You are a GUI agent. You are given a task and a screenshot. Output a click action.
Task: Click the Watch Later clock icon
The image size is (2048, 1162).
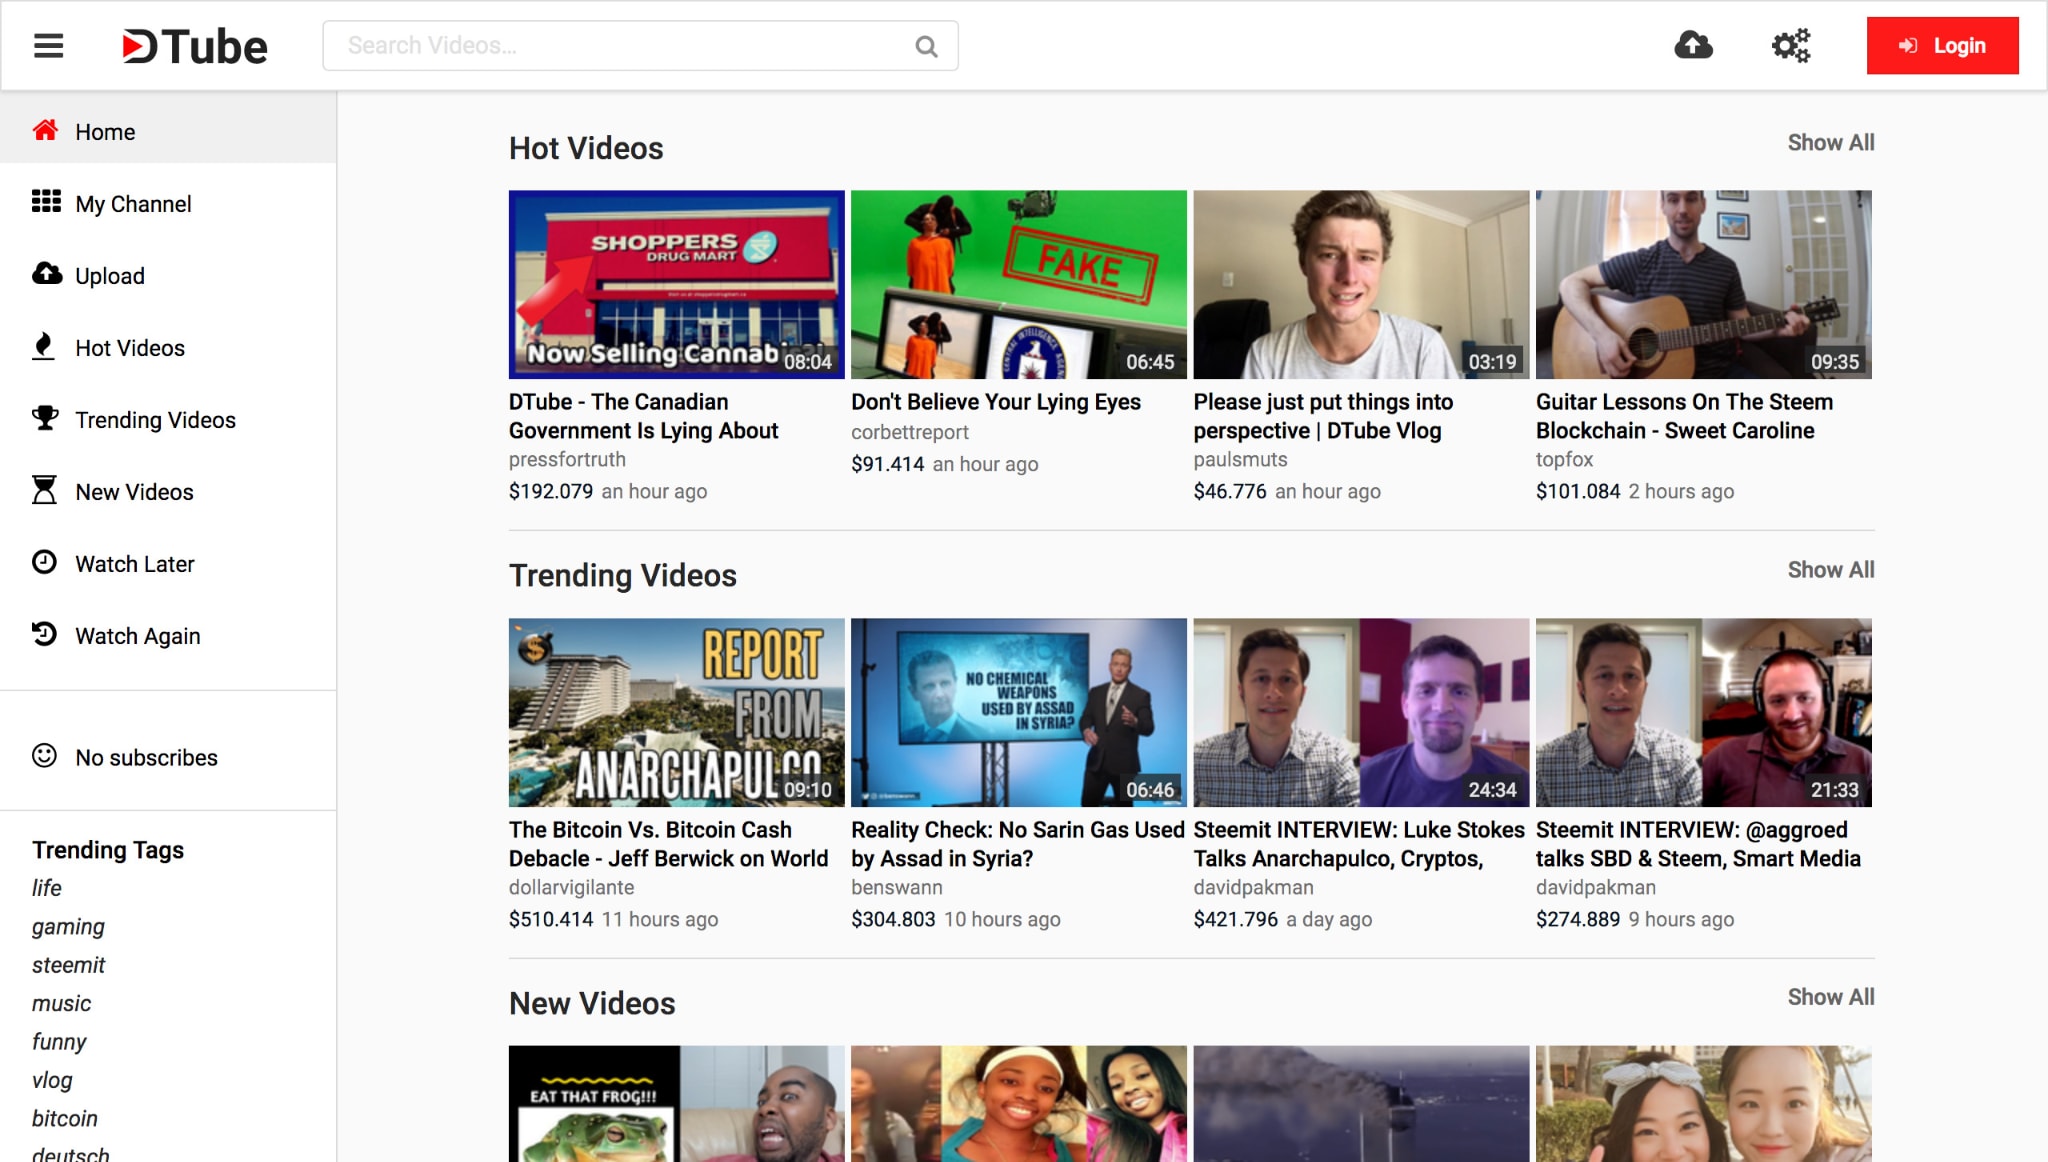[44, 562]
